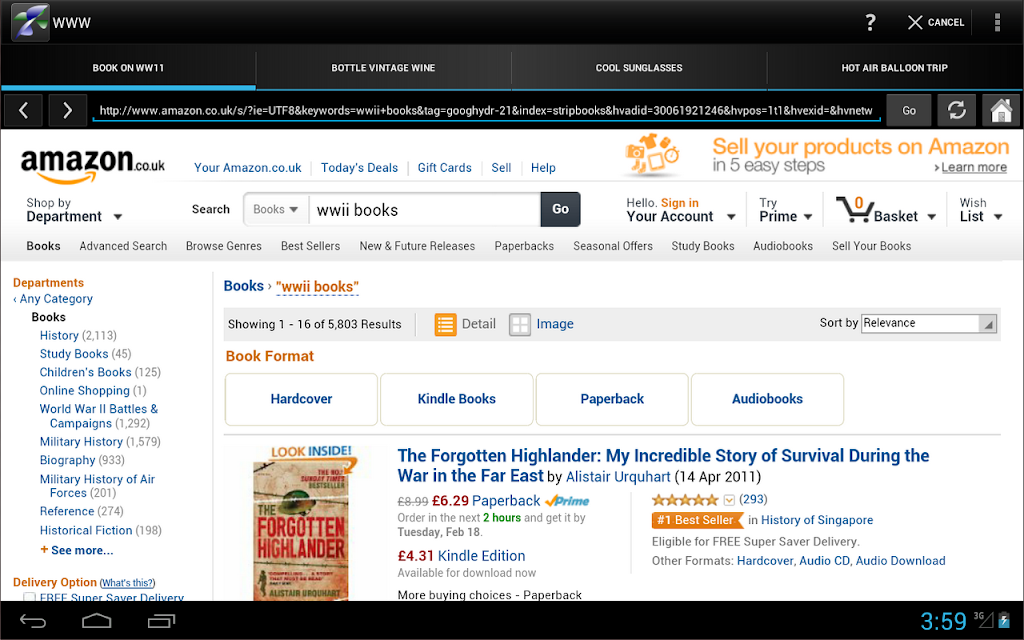Screen dimensions: 1024x640
Task: Filter by Kindle Books format
Action: pos(456,399)
